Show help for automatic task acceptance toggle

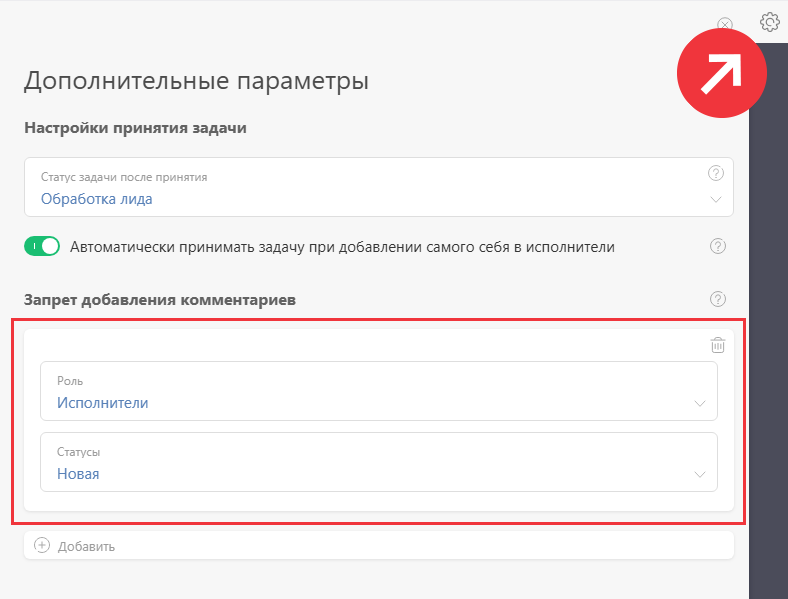pyautogui.click(x=718, y=246)
